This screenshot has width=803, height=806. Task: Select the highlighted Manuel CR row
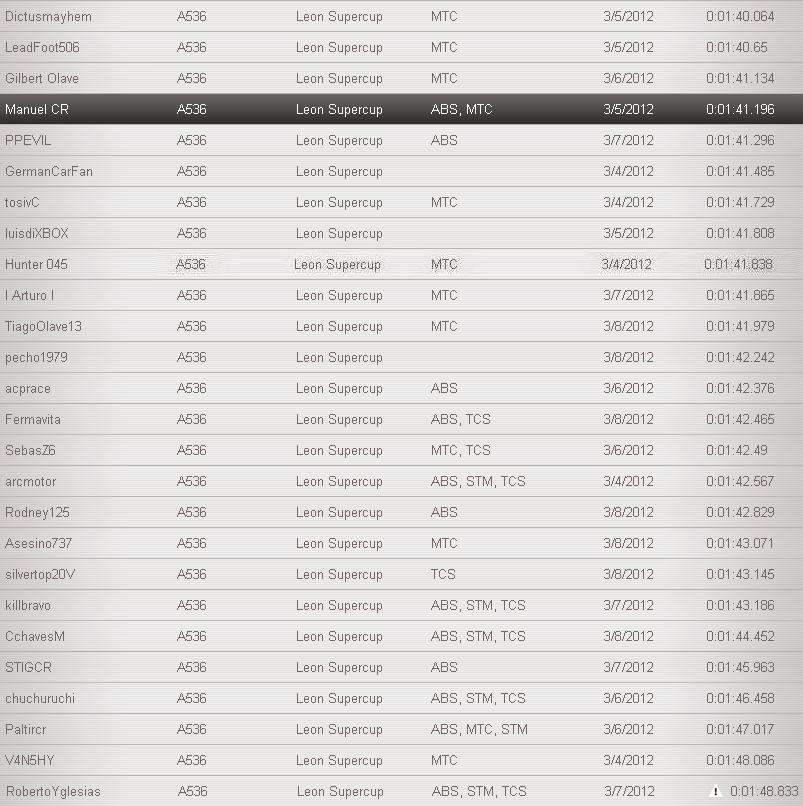[400, 109]
